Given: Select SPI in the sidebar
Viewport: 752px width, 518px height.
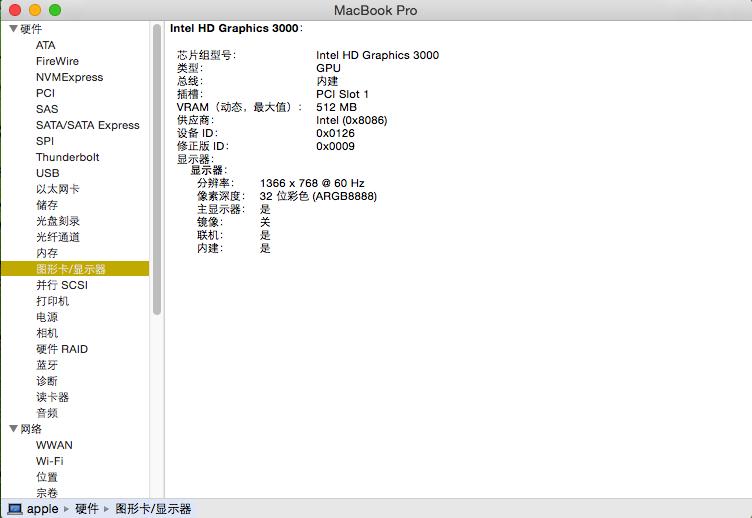Looking at the screenshot, I should click(45, 141).
